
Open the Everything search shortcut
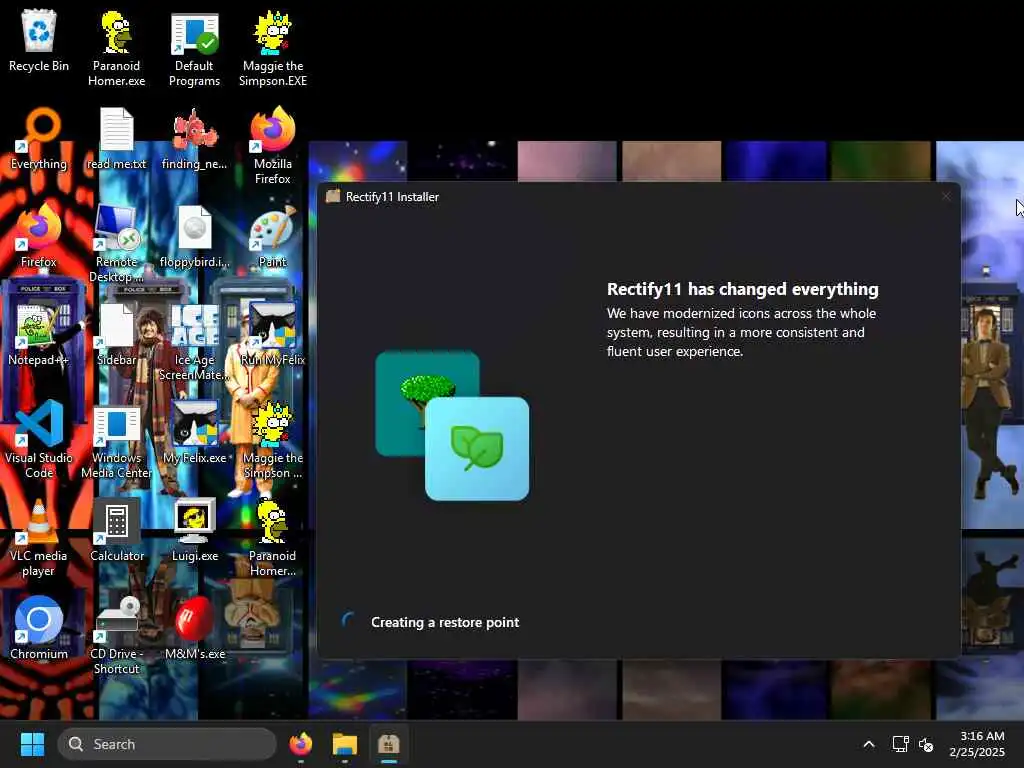(39, 139)
